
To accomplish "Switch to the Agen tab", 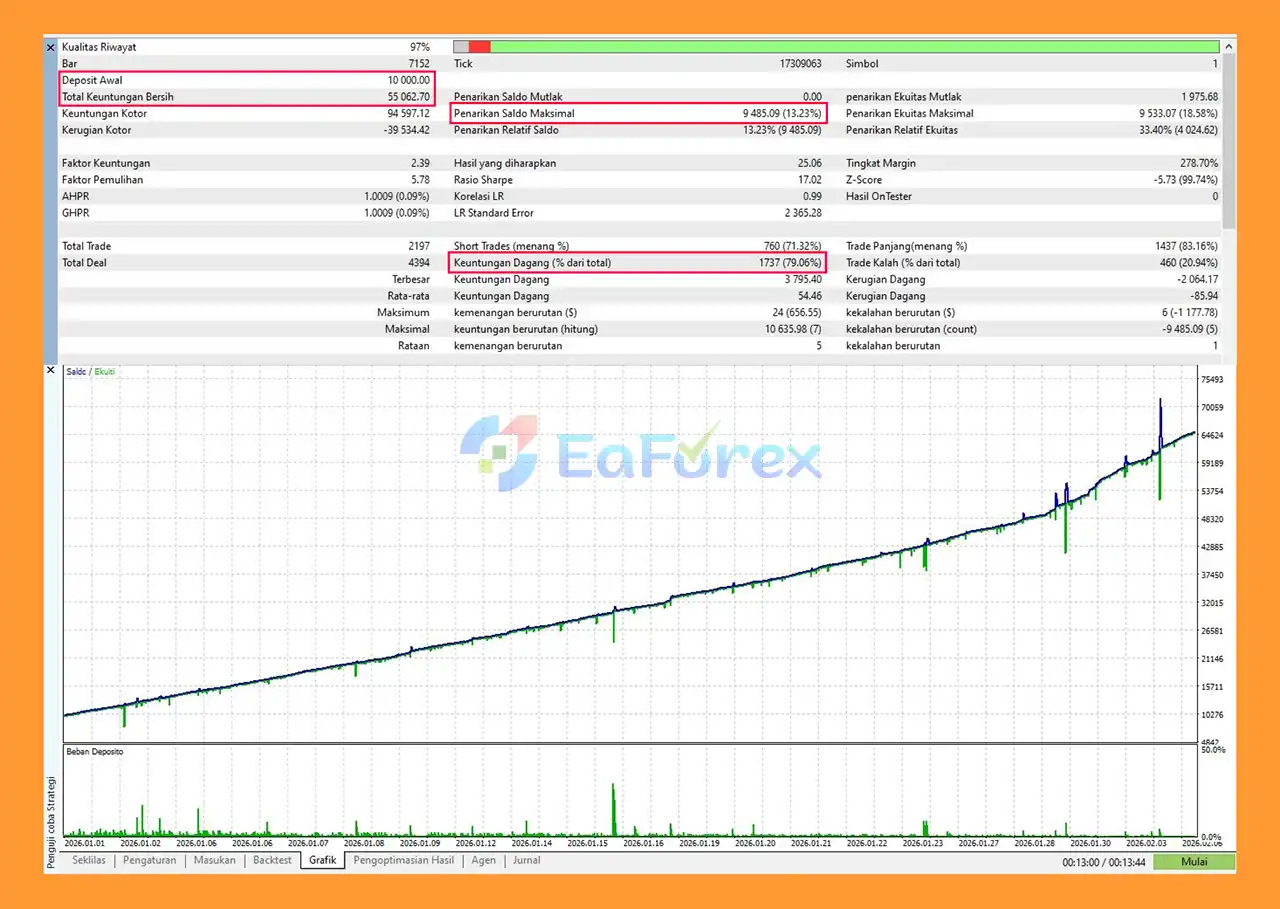I will [x=483, y=860].
